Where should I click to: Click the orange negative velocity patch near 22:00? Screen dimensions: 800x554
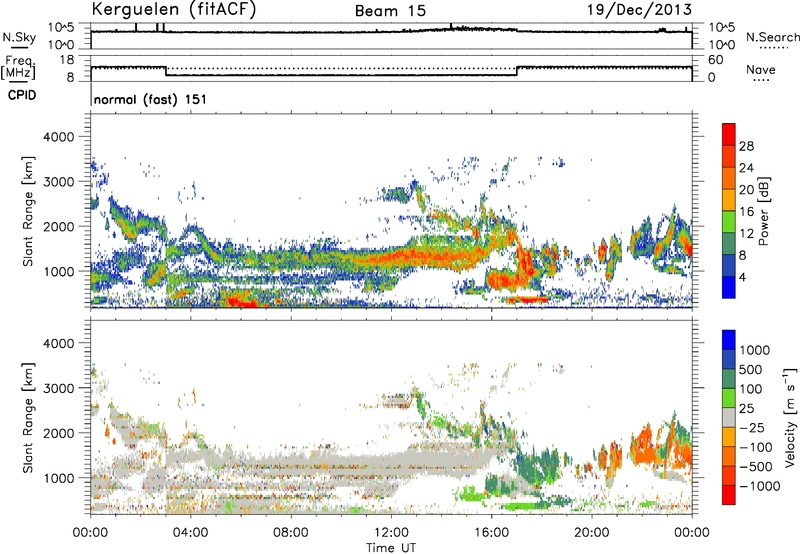pyautogui.click(x=644, y=445)
